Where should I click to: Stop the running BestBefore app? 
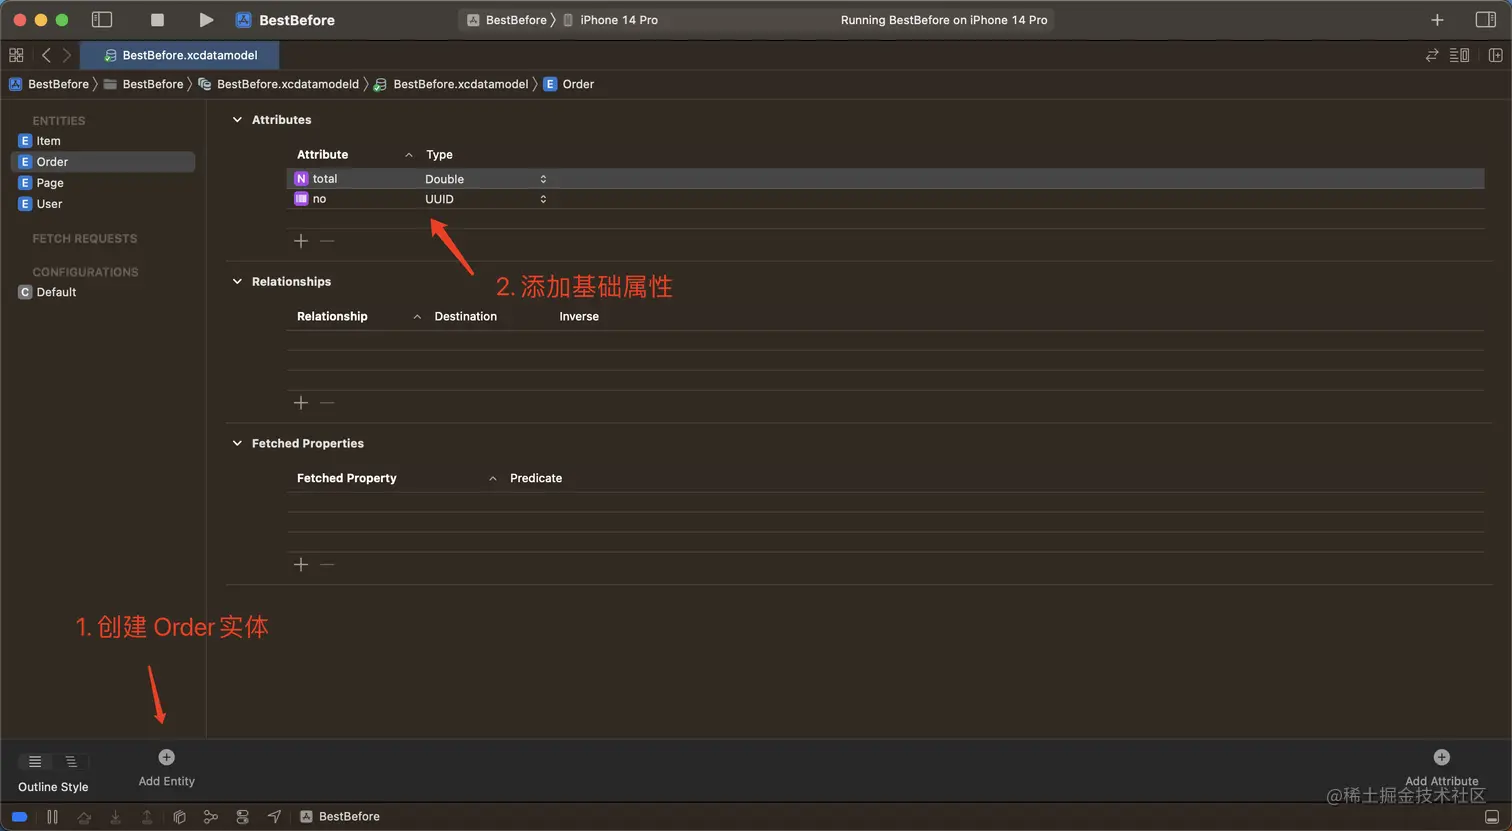coord(157,20)
